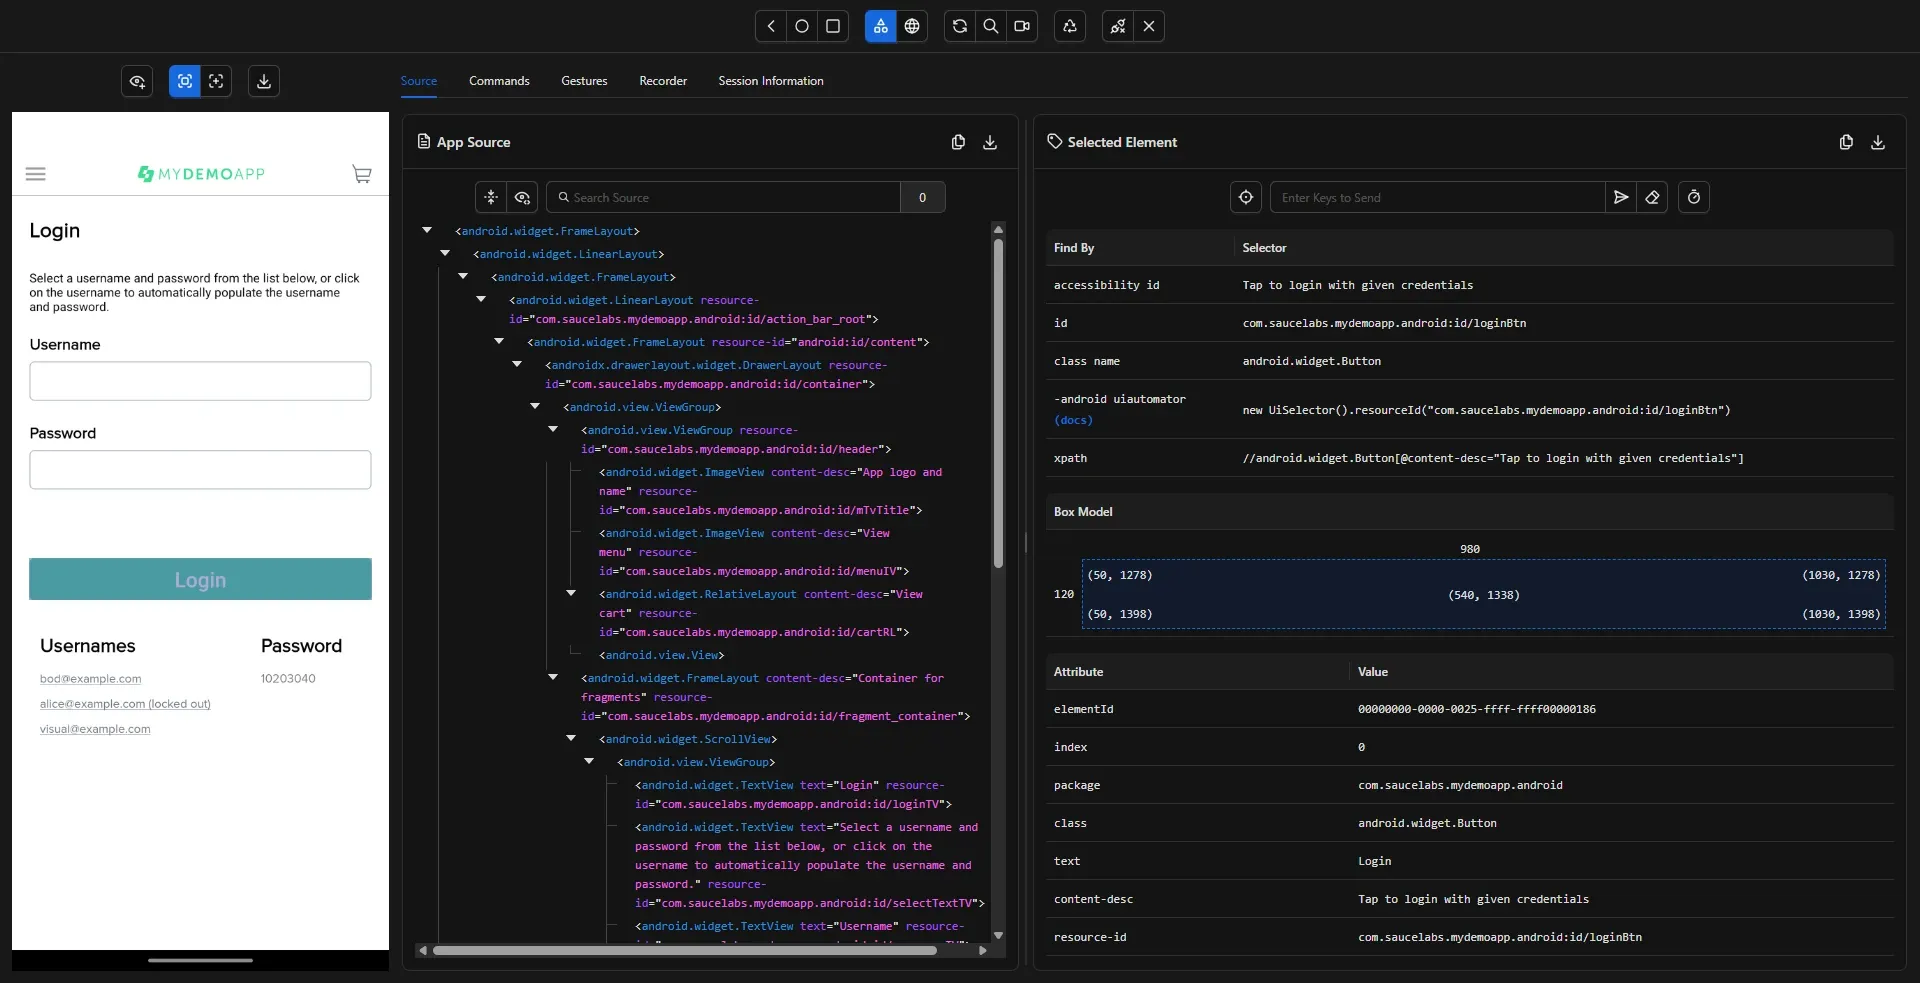
Task: Click the xpath selector value
Action: 1493,458
